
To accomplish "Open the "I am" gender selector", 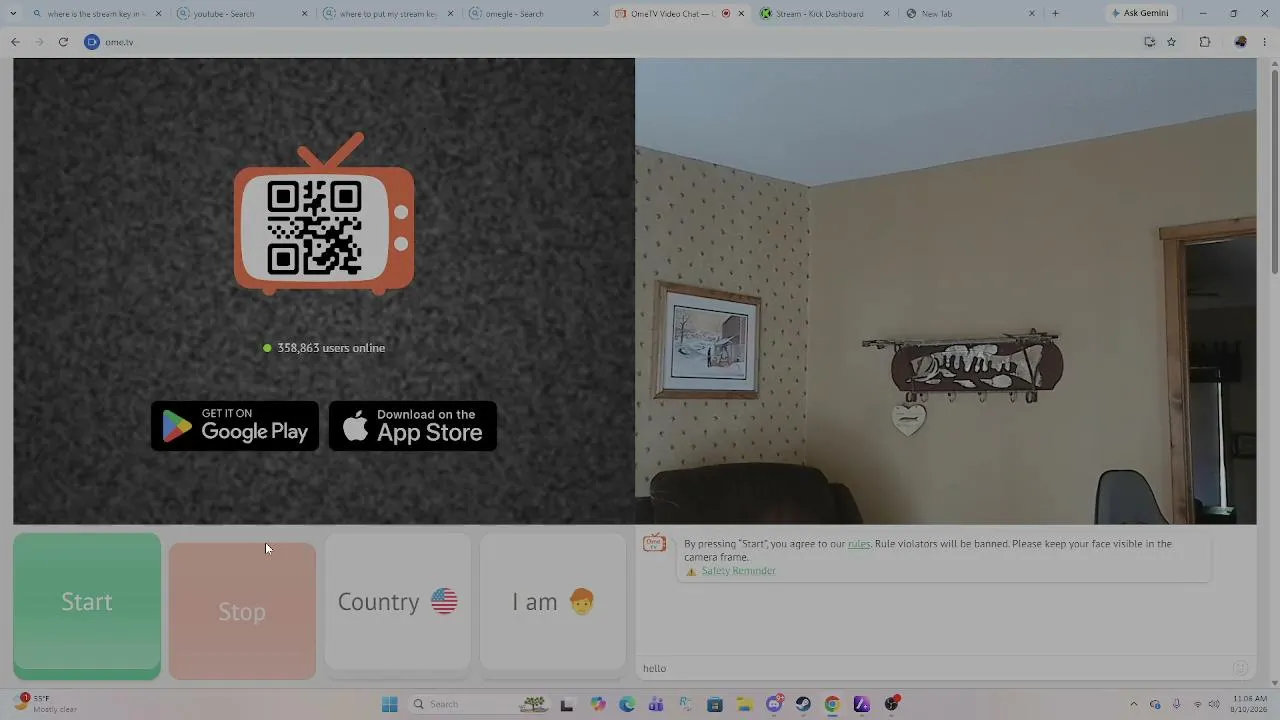I will pos(553,602).
